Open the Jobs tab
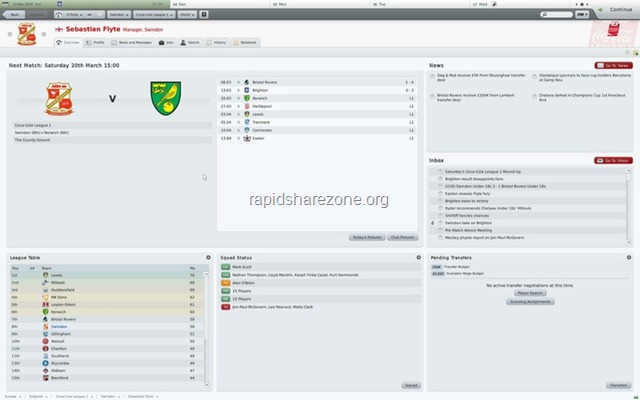640x400 pixels. click(x=167, y=42)
